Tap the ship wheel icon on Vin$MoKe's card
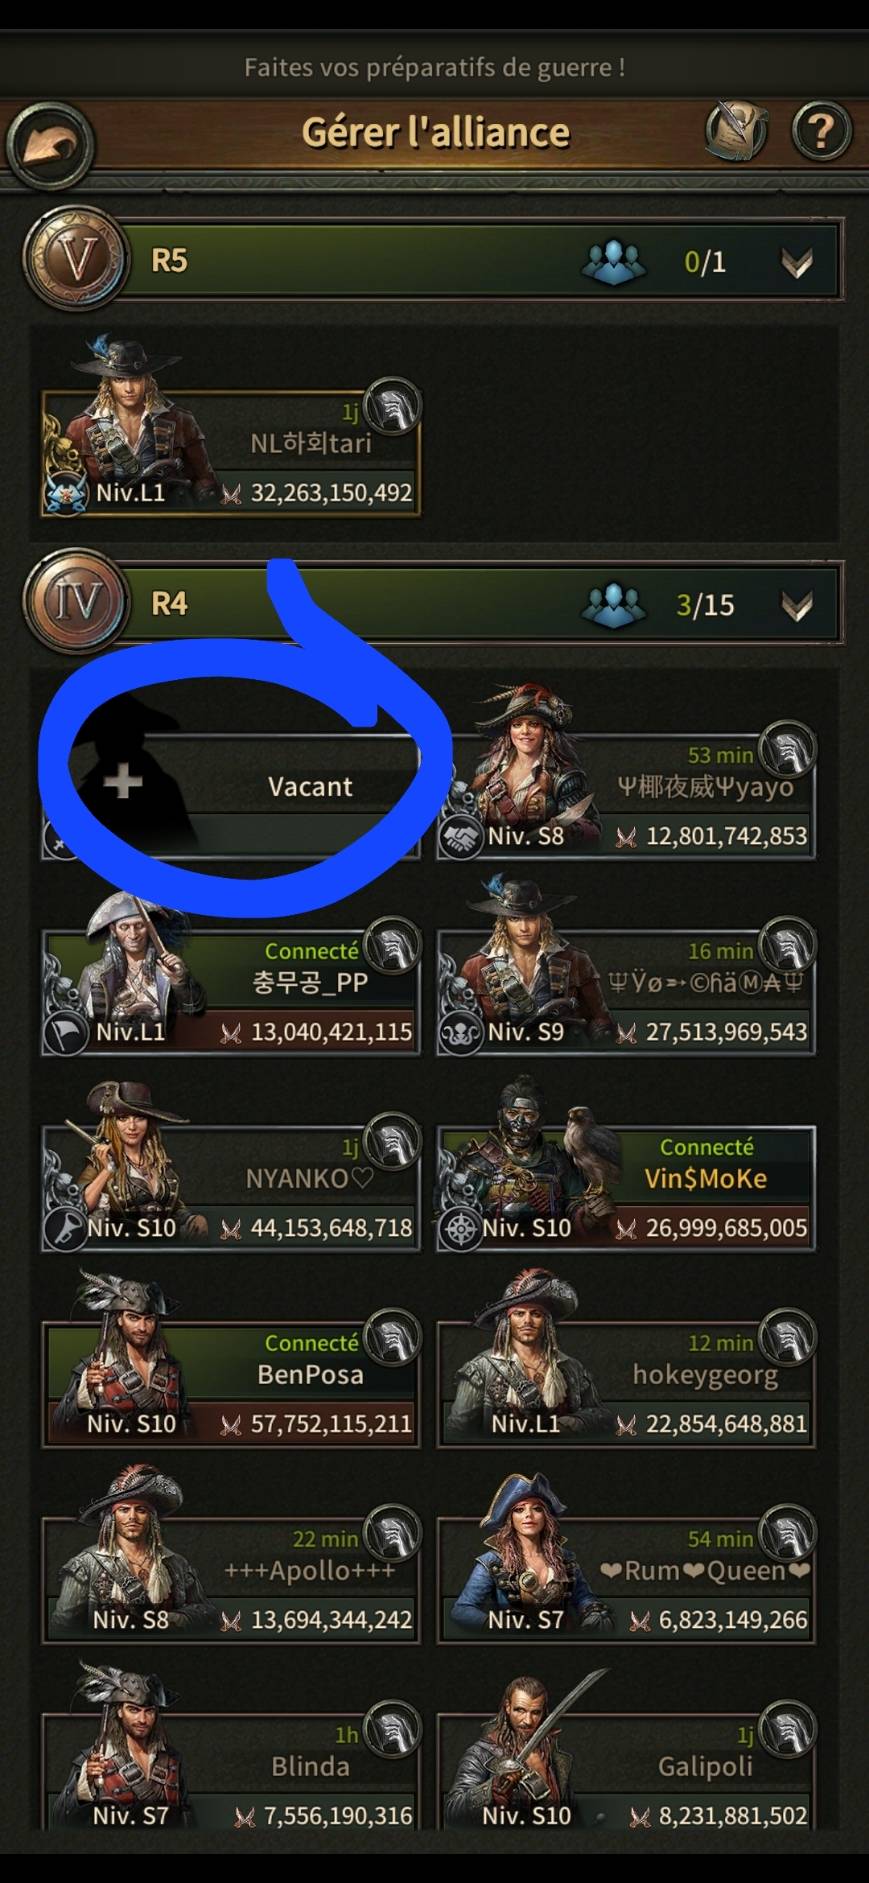 pos(461,1229)
